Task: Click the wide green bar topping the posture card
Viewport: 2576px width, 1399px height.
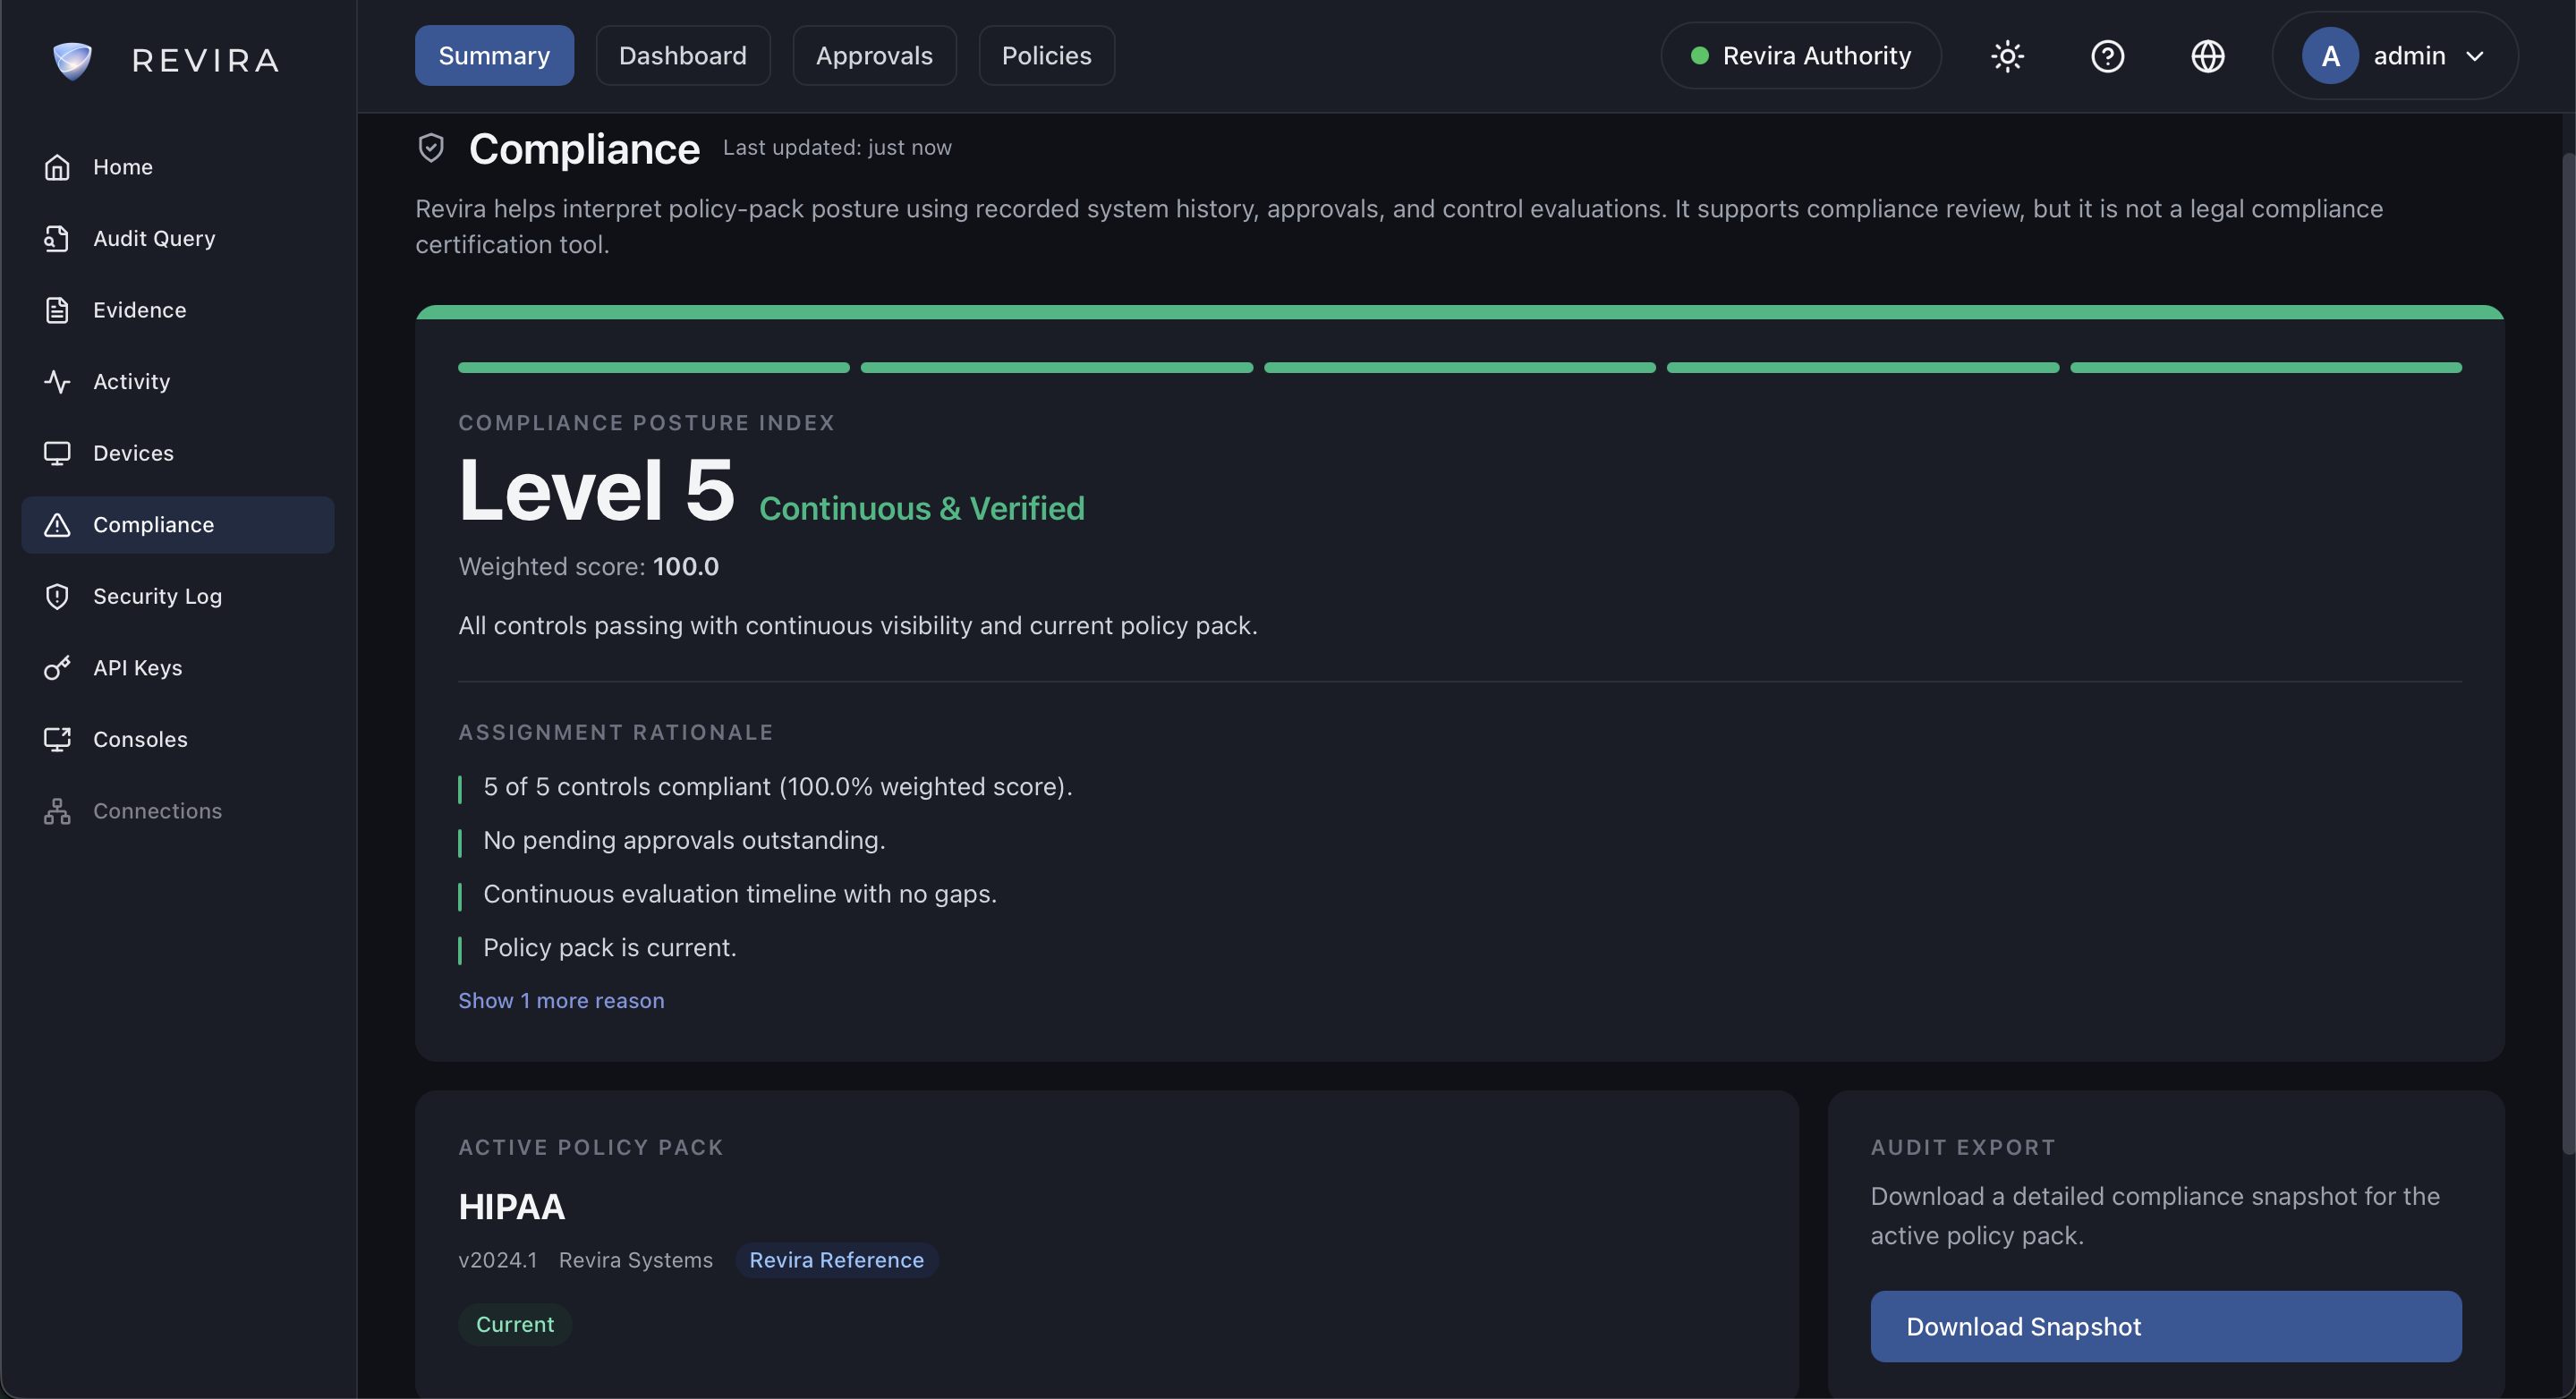Action: coord(1460,312)
